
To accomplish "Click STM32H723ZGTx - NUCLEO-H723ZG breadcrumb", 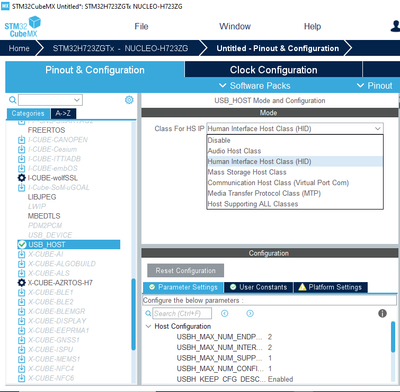I will [120, 48].
